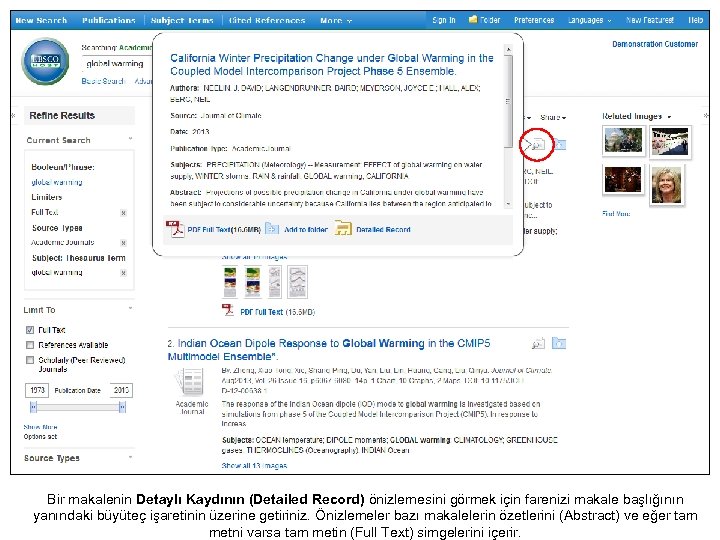Click Detailed Record link in popup
This screenshot has width=720, height=540.
(383, 230)
